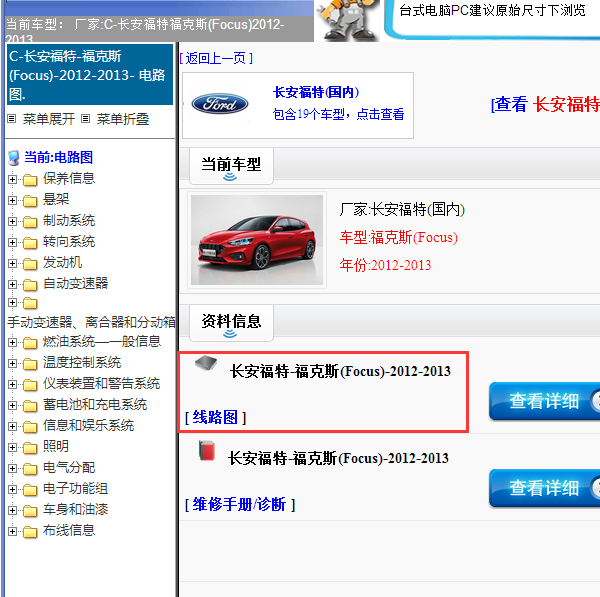Viewport: 600px width, 597px height.
Task: Expand the 照明 tree node
Action: click(x=12, y=447)
